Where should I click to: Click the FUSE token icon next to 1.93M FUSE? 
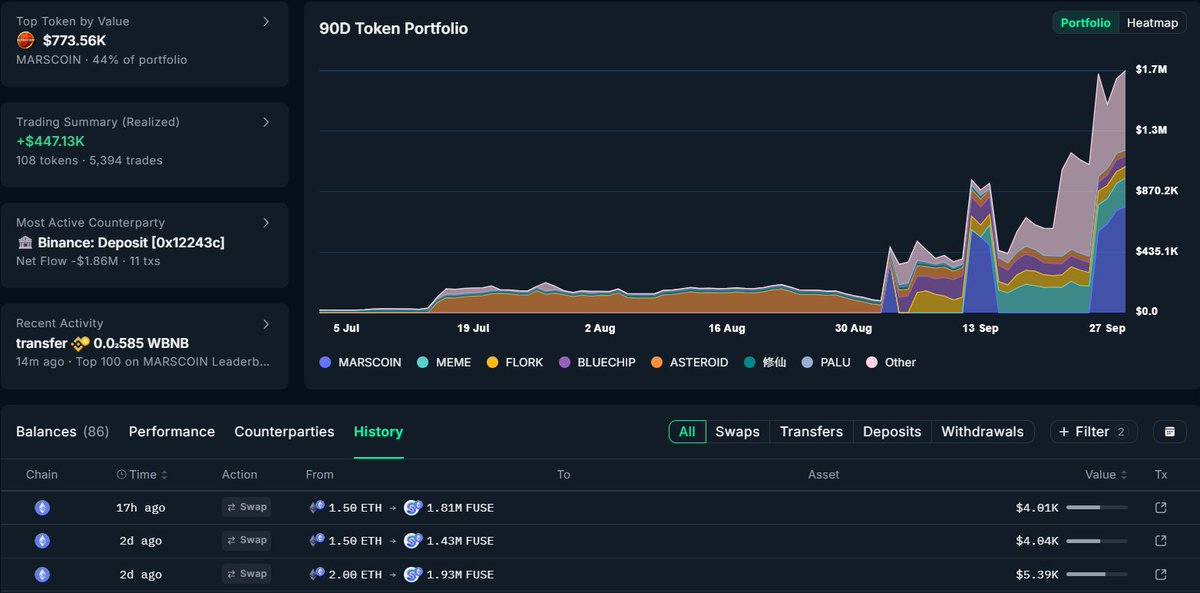click(x=413, y=575)
